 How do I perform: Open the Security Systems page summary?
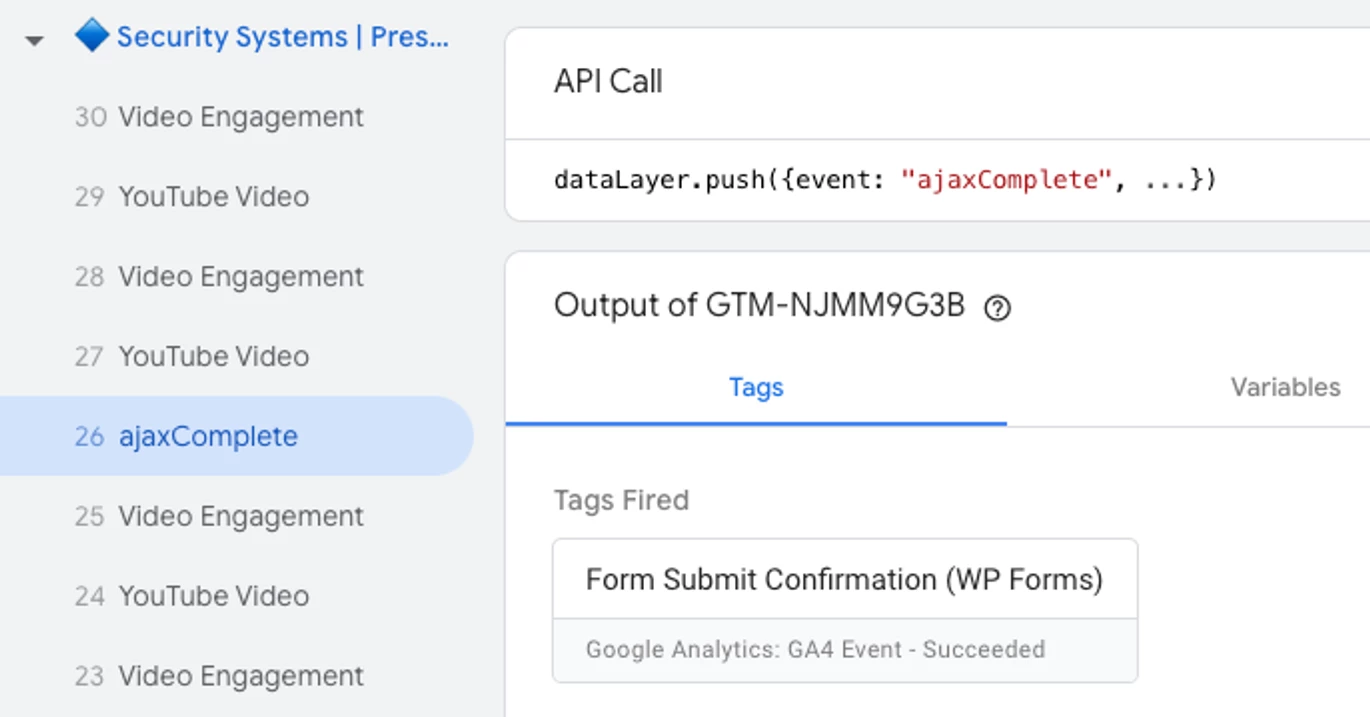tap(282, 38)
